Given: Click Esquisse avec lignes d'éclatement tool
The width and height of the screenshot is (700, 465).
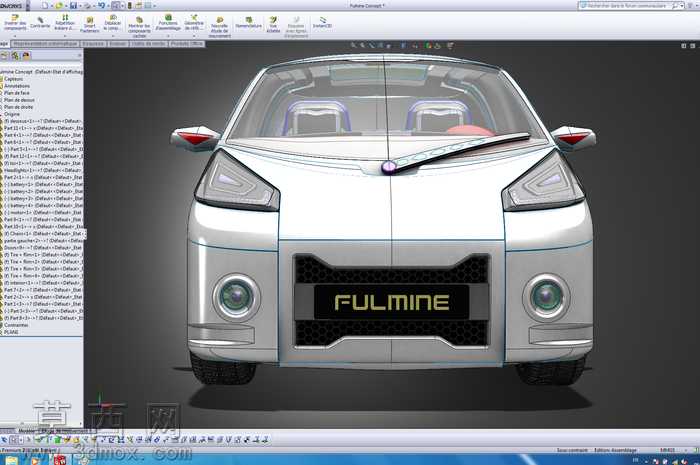Looking at the screenshot, I should click(296, 27).
